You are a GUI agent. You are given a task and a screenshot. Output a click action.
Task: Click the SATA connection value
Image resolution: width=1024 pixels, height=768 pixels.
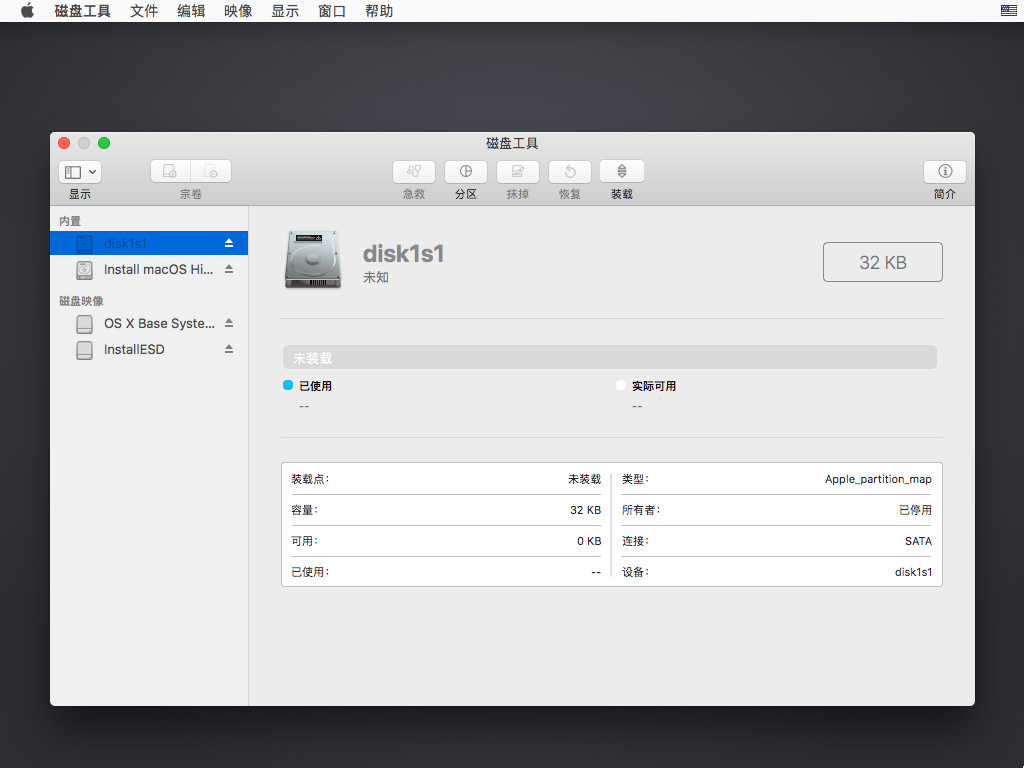(918, 541)
